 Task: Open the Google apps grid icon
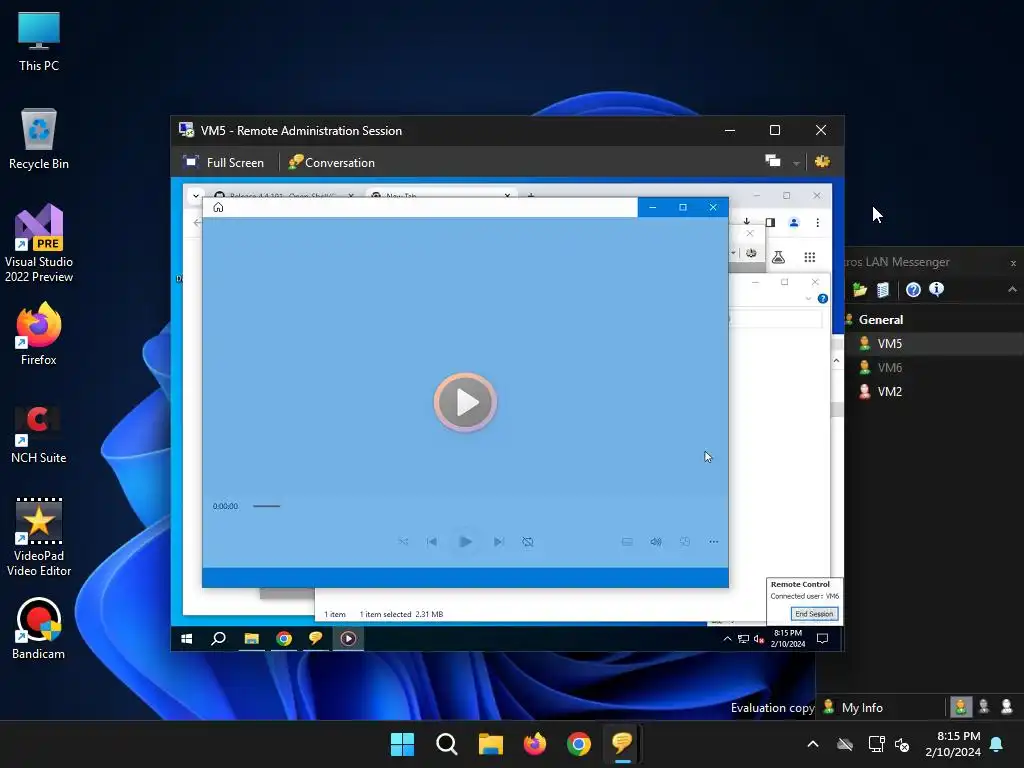pyautogui.click(x=810, y=257)
